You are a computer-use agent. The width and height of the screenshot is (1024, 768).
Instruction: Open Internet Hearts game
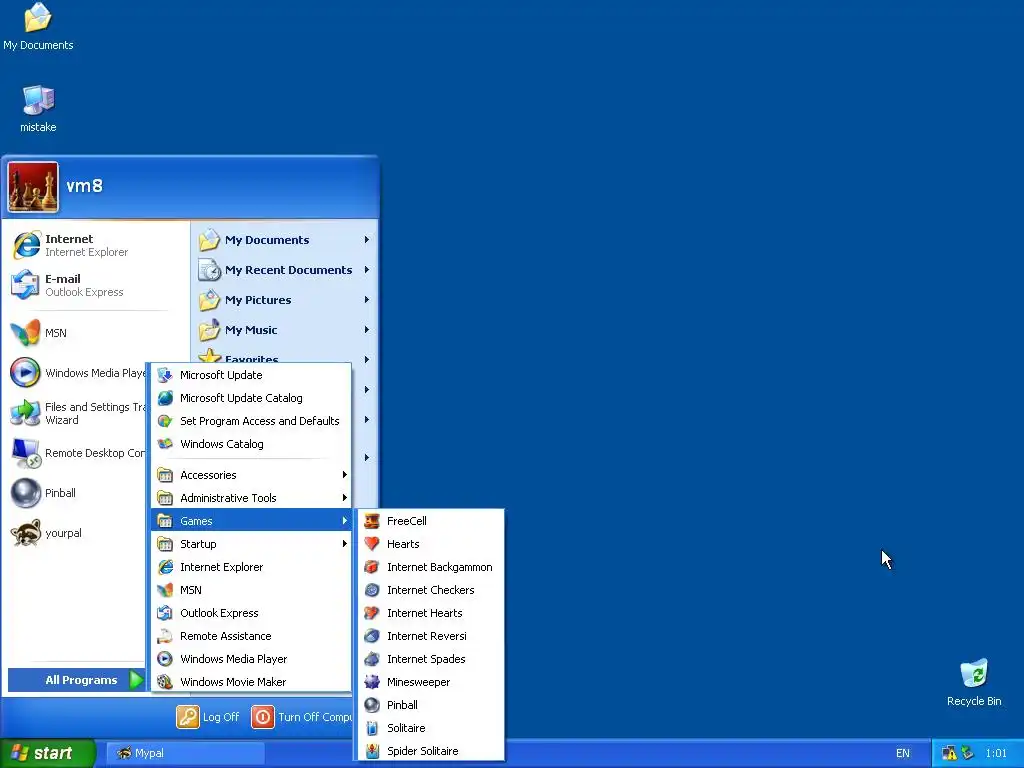(430, 613)
